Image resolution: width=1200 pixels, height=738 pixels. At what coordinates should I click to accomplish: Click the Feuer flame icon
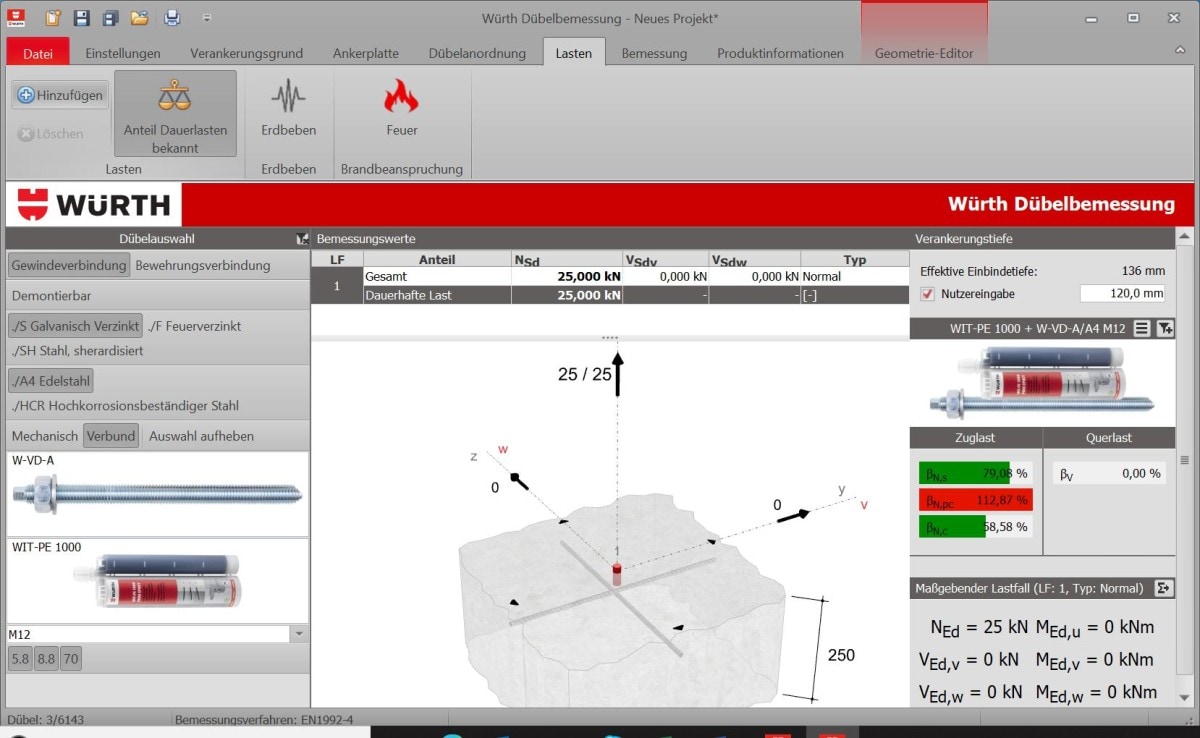pos(402,97)
